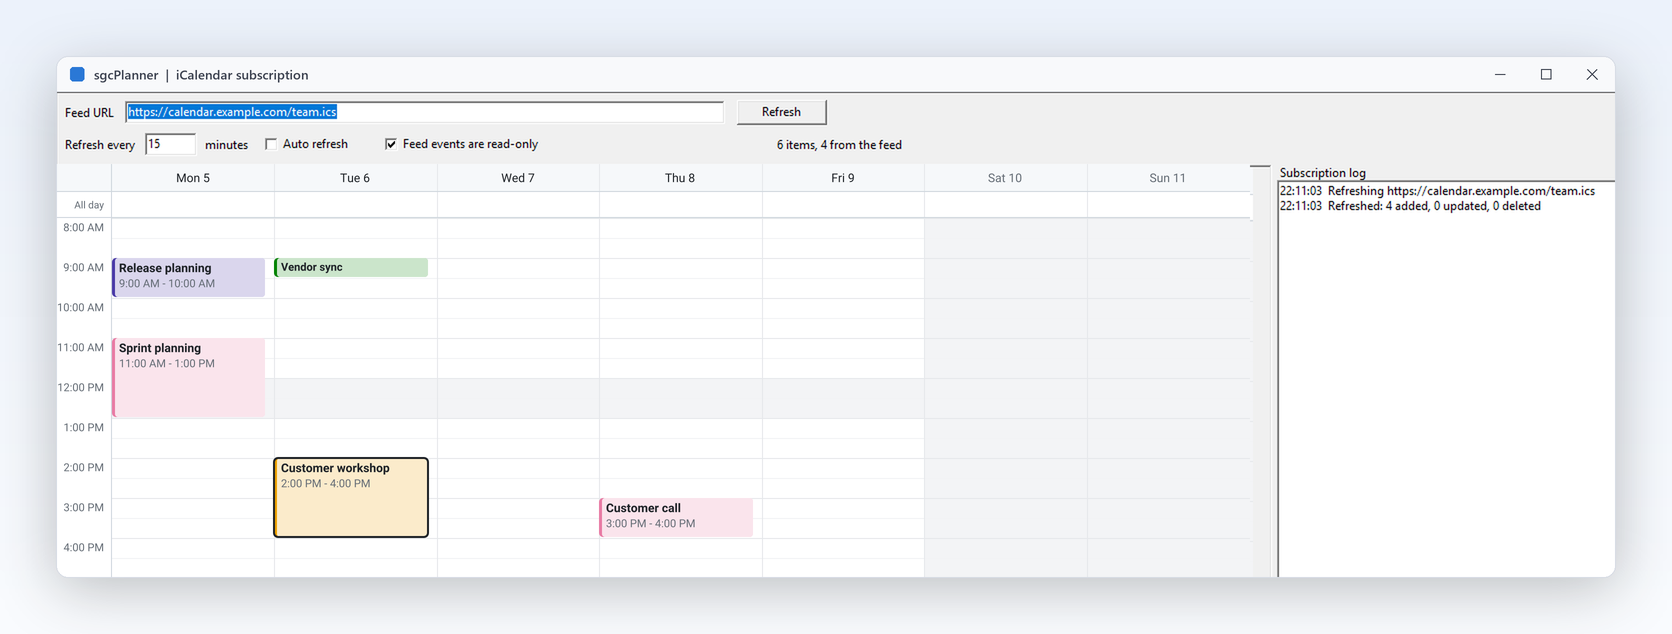Image resolution: width=1672 pixels, height=634 pixels.
Task: Click the Refresh button
Action: [x=781, y=112]
